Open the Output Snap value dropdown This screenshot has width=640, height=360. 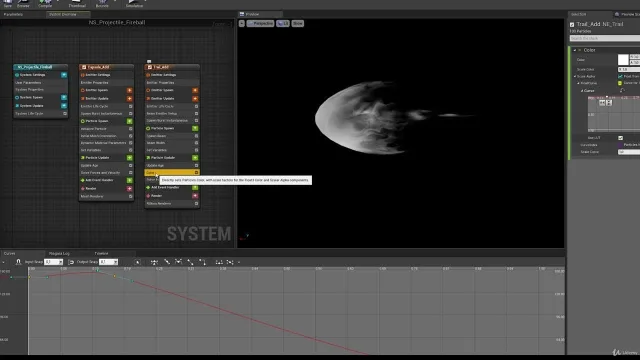click(x=116, y=262)
